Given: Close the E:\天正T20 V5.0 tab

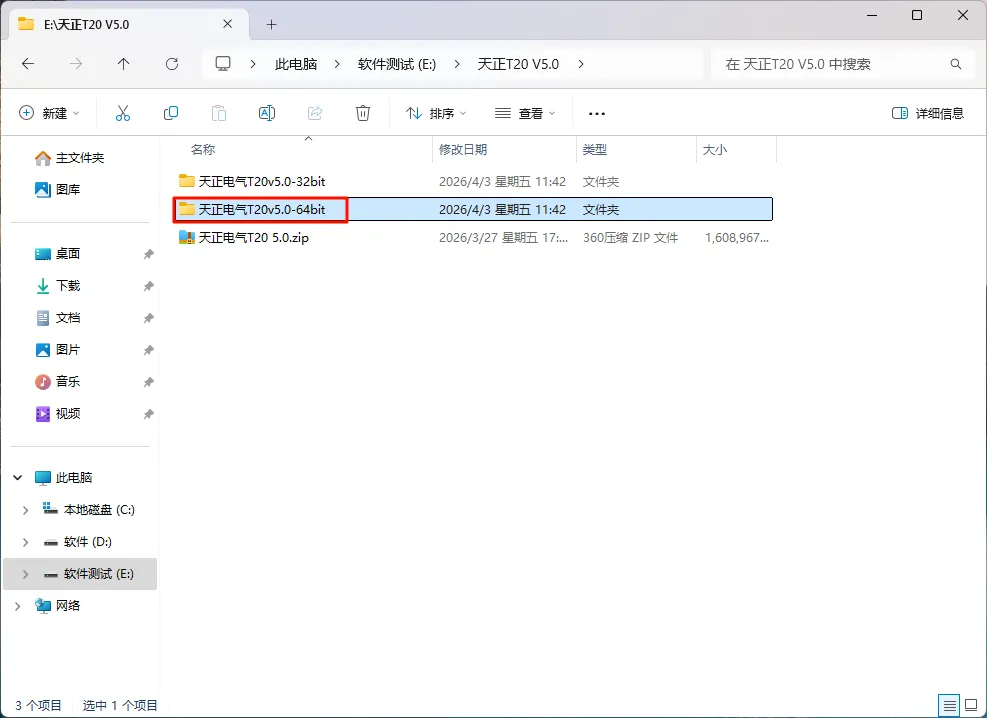Looking at the screenshot, I should 228,24.
